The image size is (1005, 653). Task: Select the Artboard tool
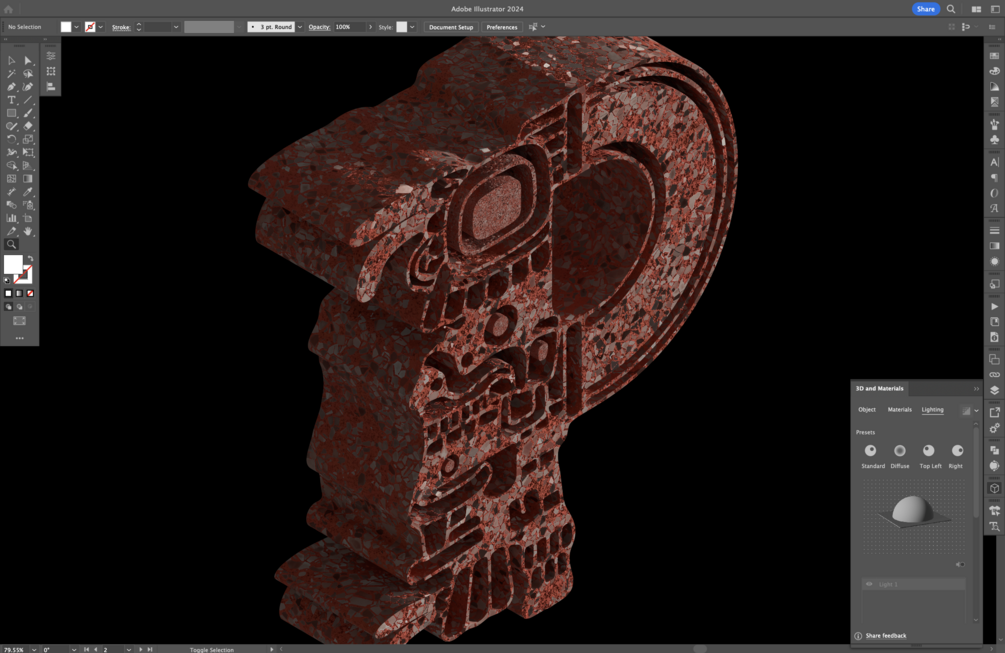pos(28,218)
